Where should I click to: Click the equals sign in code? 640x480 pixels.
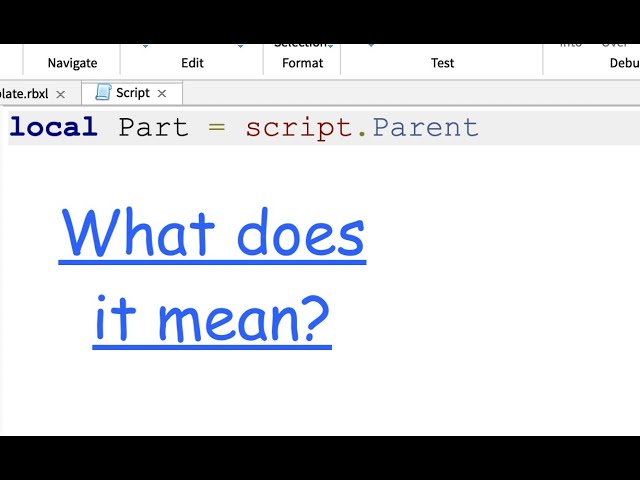217,127
